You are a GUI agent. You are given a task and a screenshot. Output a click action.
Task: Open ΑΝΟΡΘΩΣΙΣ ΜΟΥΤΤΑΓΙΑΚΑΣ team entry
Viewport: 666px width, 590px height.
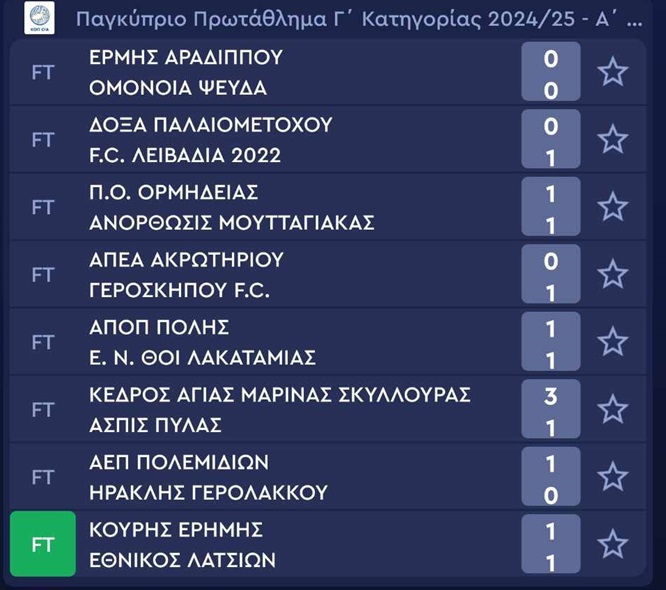[x=231, y=223]
